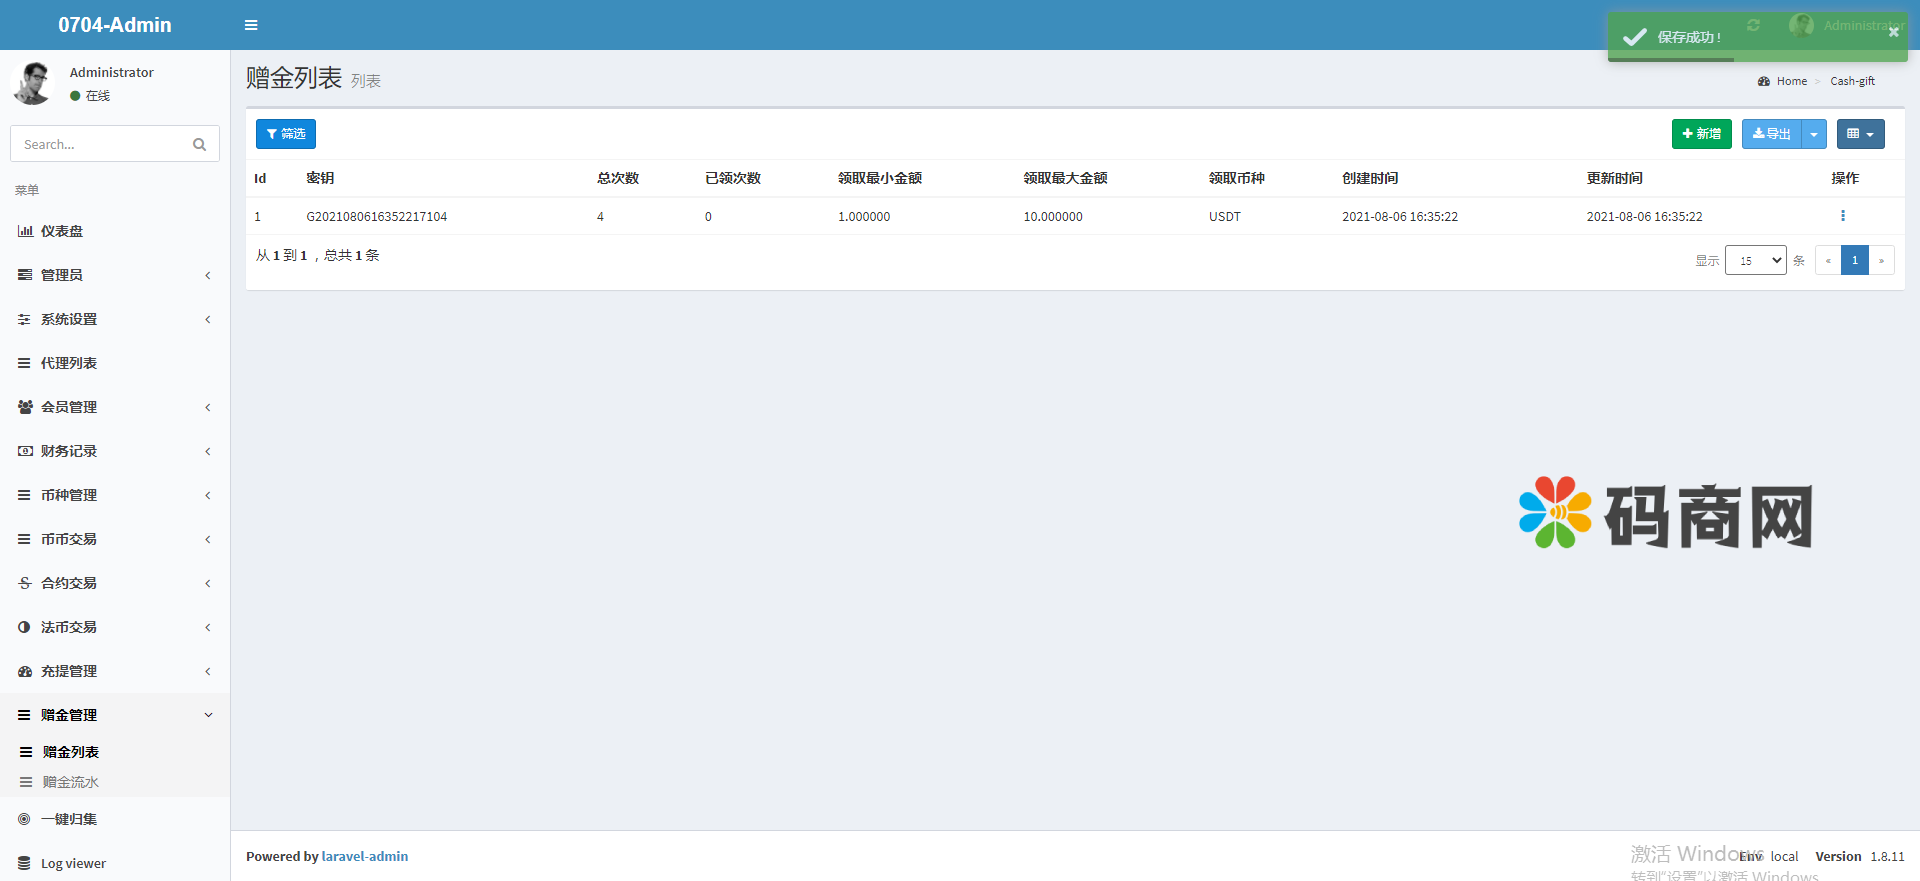Open the 一键归集 menu item

point(69,819)
